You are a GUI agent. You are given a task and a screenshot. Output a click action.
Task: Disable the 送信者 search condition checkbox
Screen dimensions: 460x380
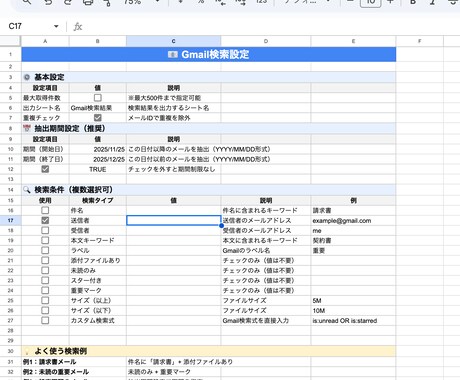pos(45,220)
